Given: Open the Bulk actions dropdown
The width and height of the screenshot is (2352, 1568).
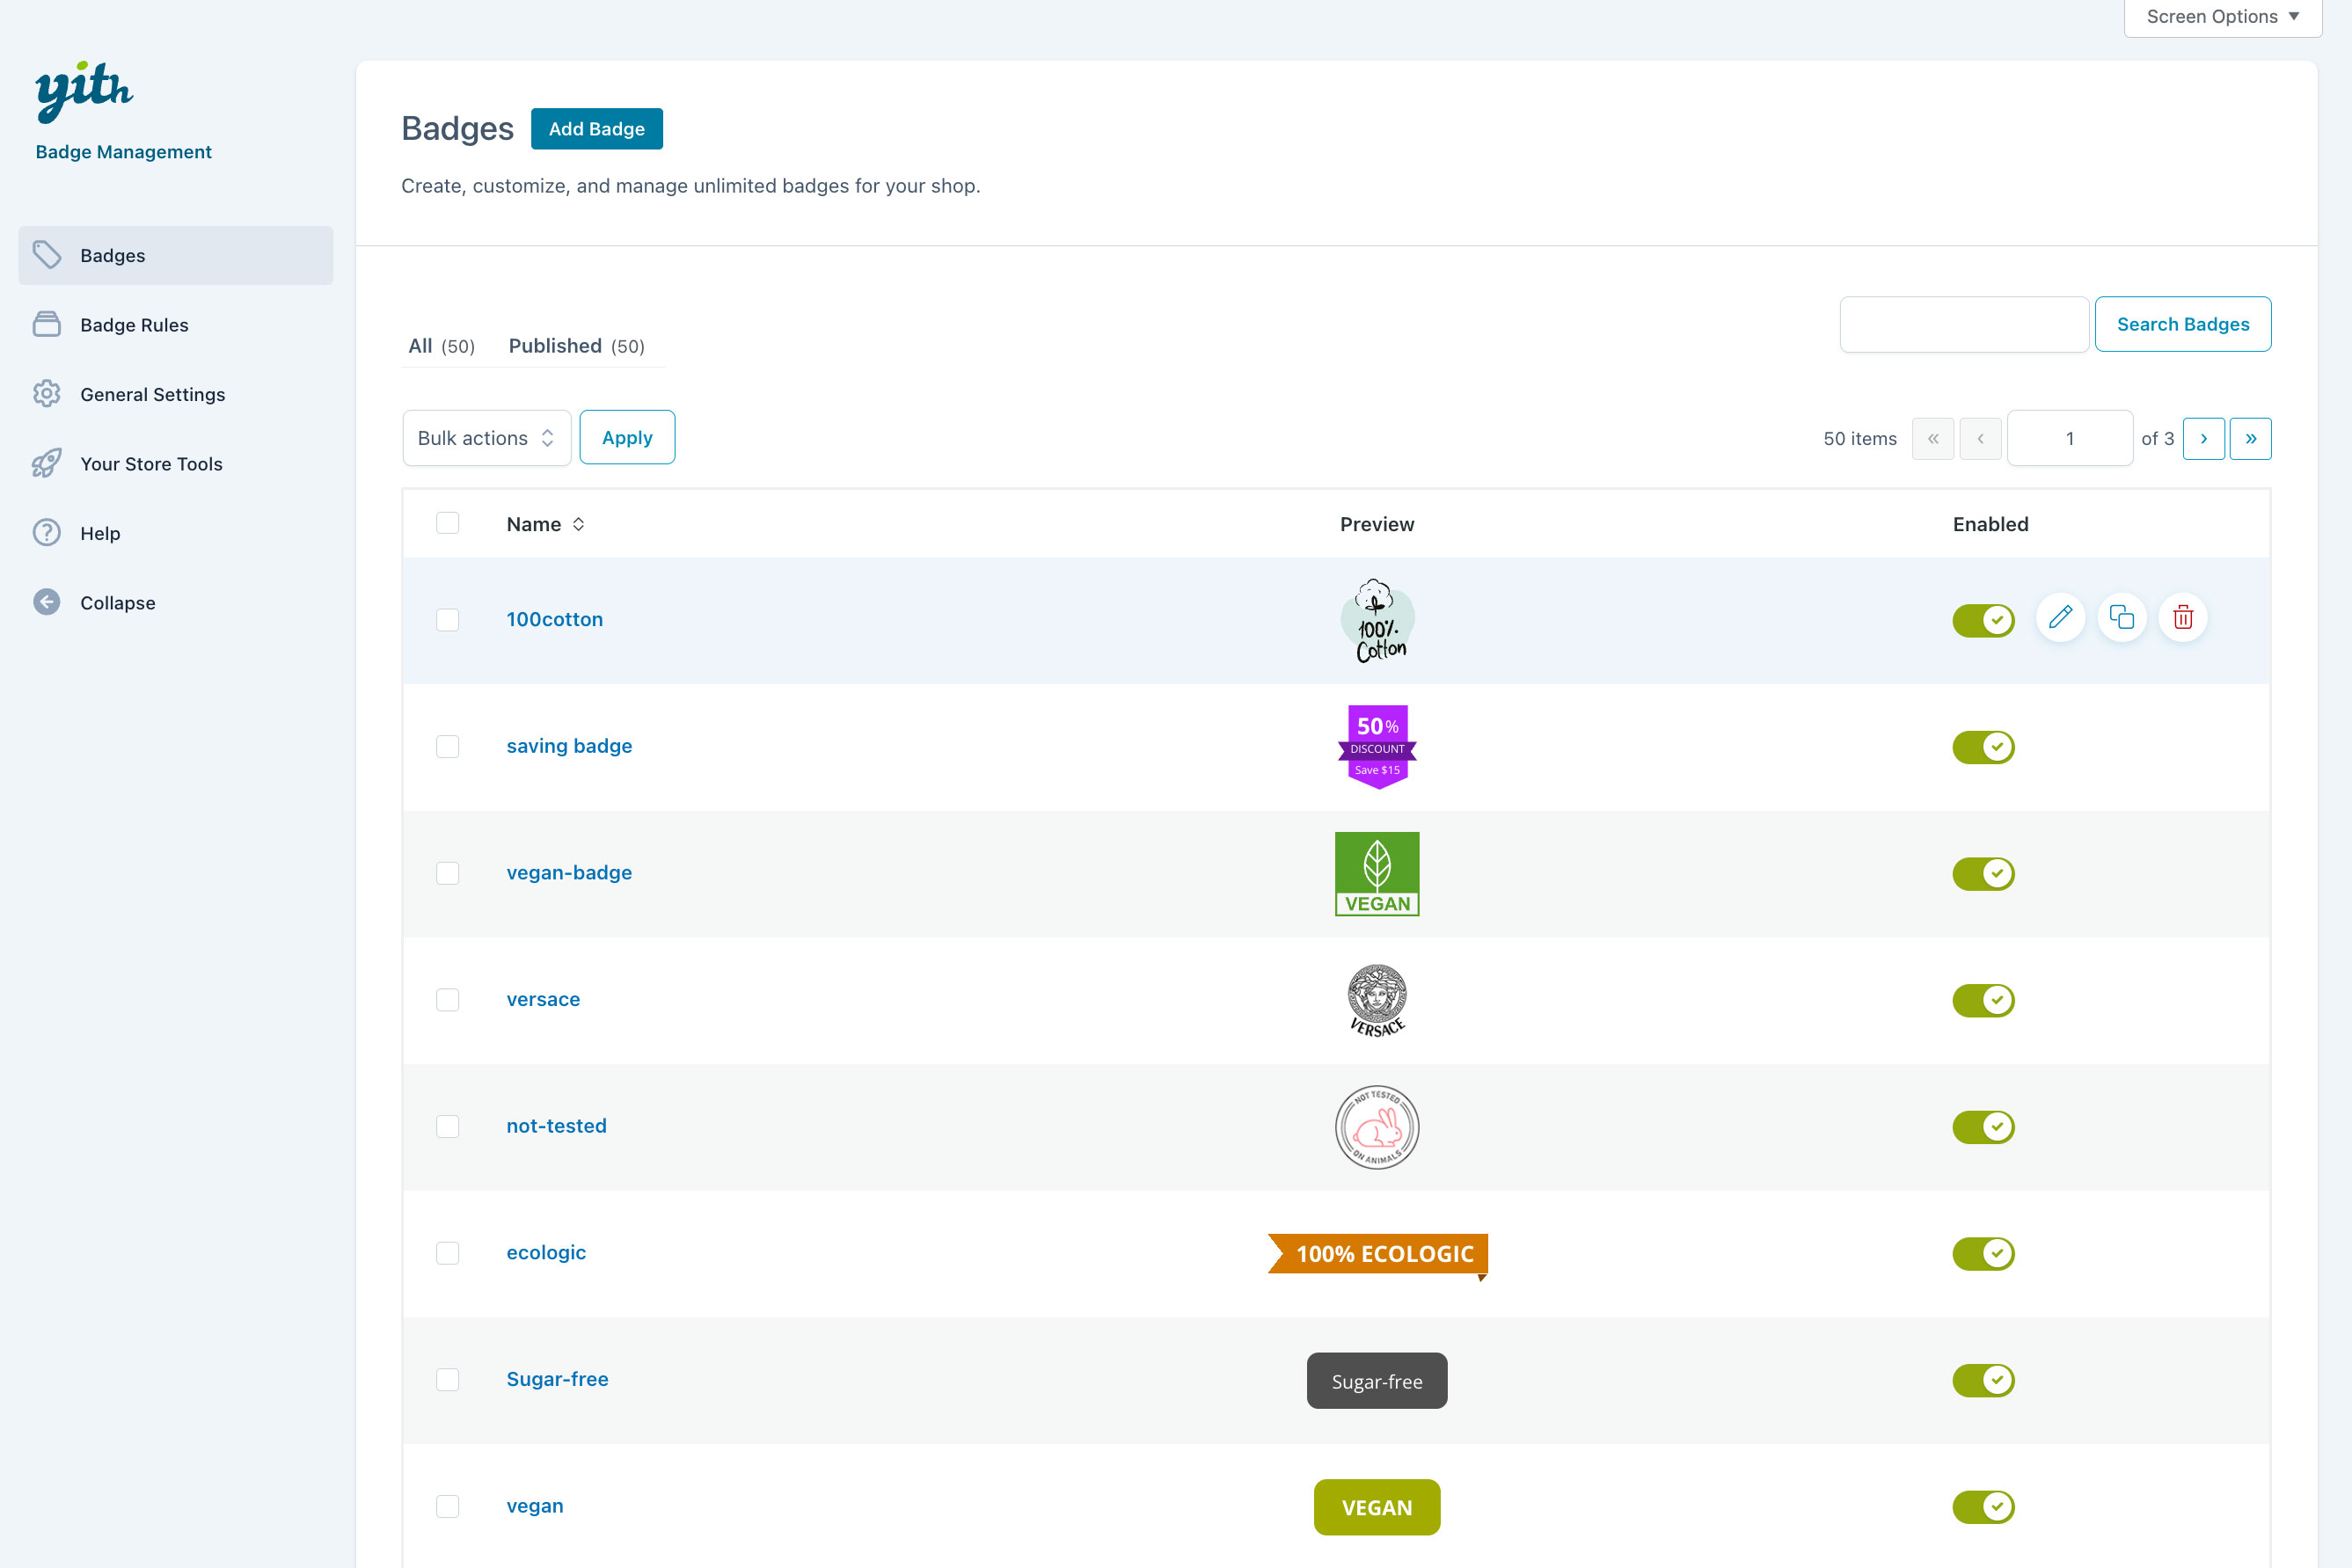Looking at the screenshot, I should (486, 438).
